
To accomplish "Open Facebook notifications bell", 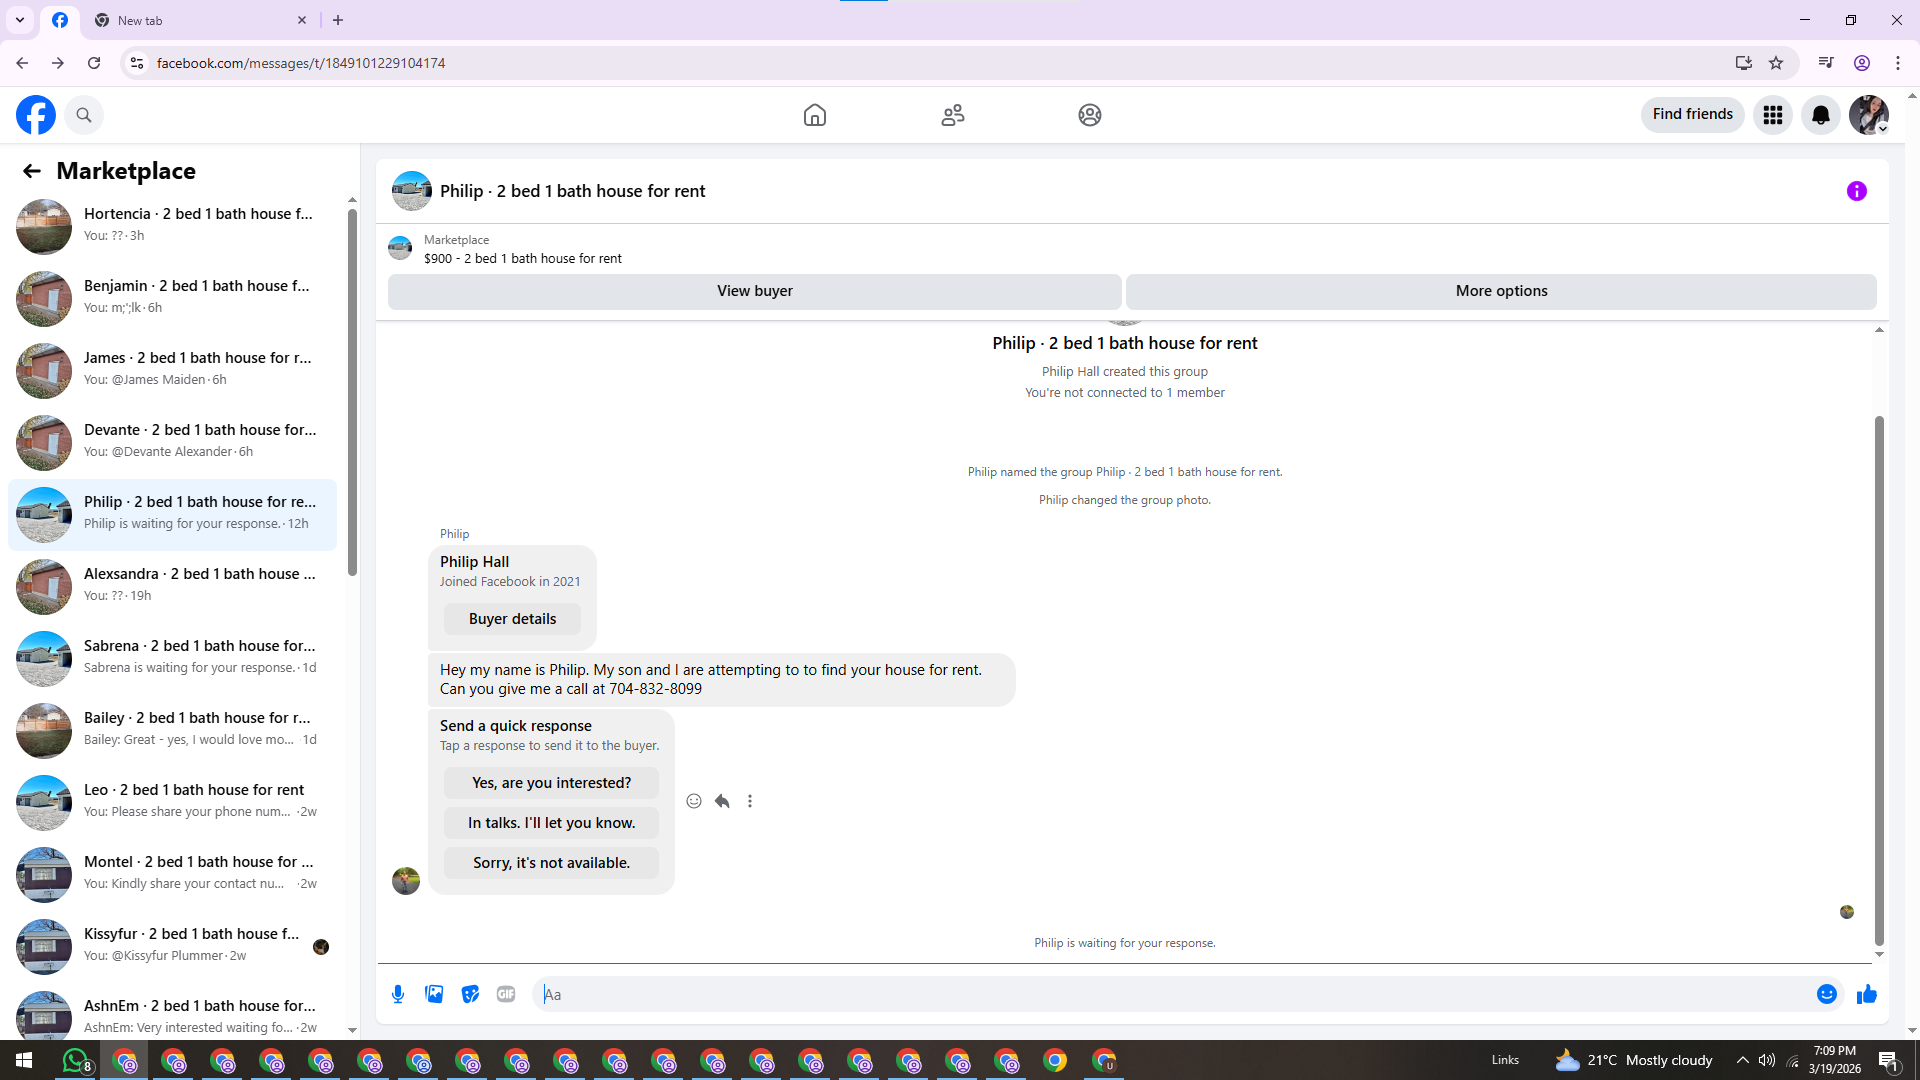I will (x=1820, y=115).
